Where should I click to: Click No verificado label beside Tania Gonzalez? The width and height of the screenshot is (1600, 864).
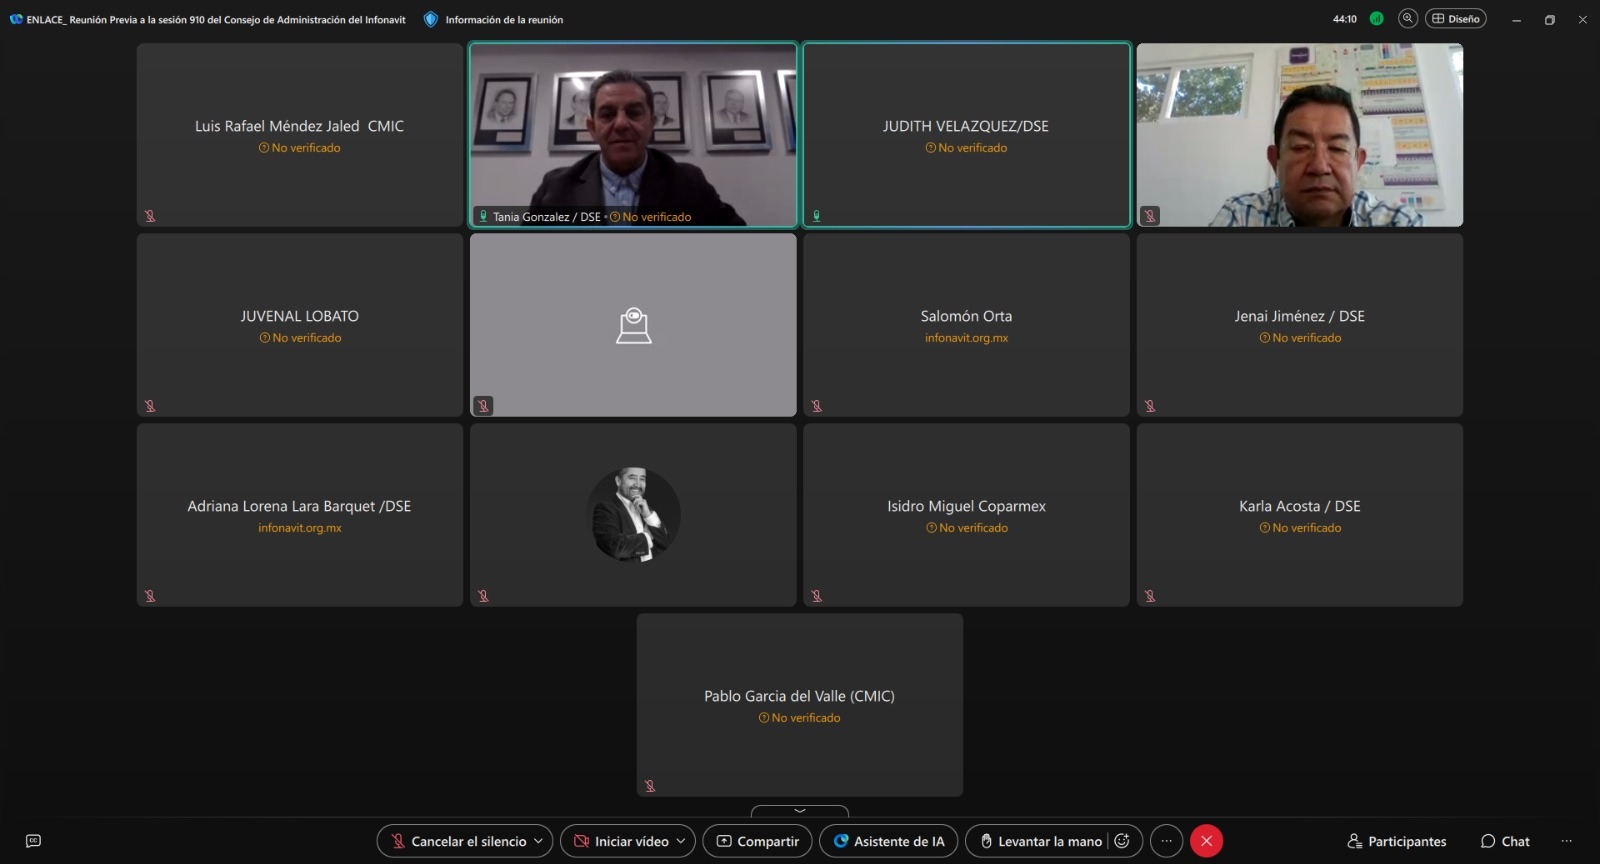[651, 217]
